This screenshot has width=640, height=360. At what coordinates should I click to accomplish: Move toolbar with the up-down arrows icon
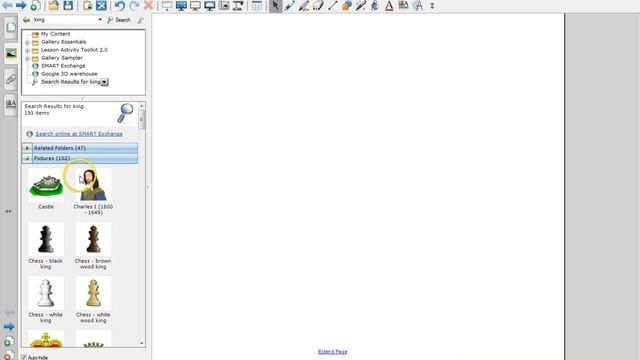pos(432,6)
